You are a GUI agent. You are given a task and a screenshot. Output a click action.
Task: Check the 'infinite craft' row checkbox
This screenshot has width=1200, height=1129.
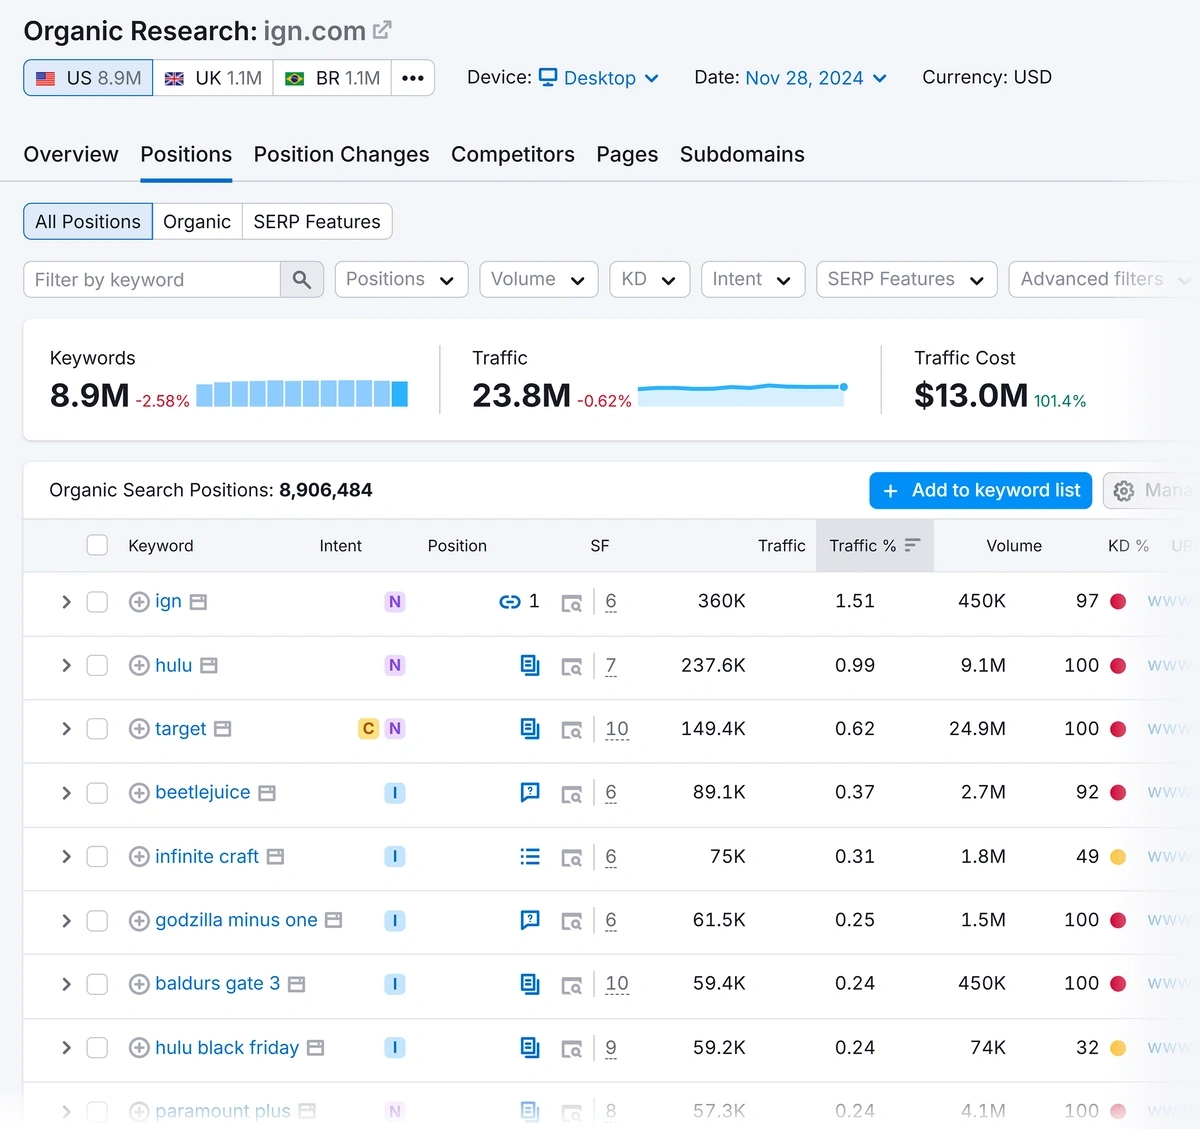coord(97,857)
